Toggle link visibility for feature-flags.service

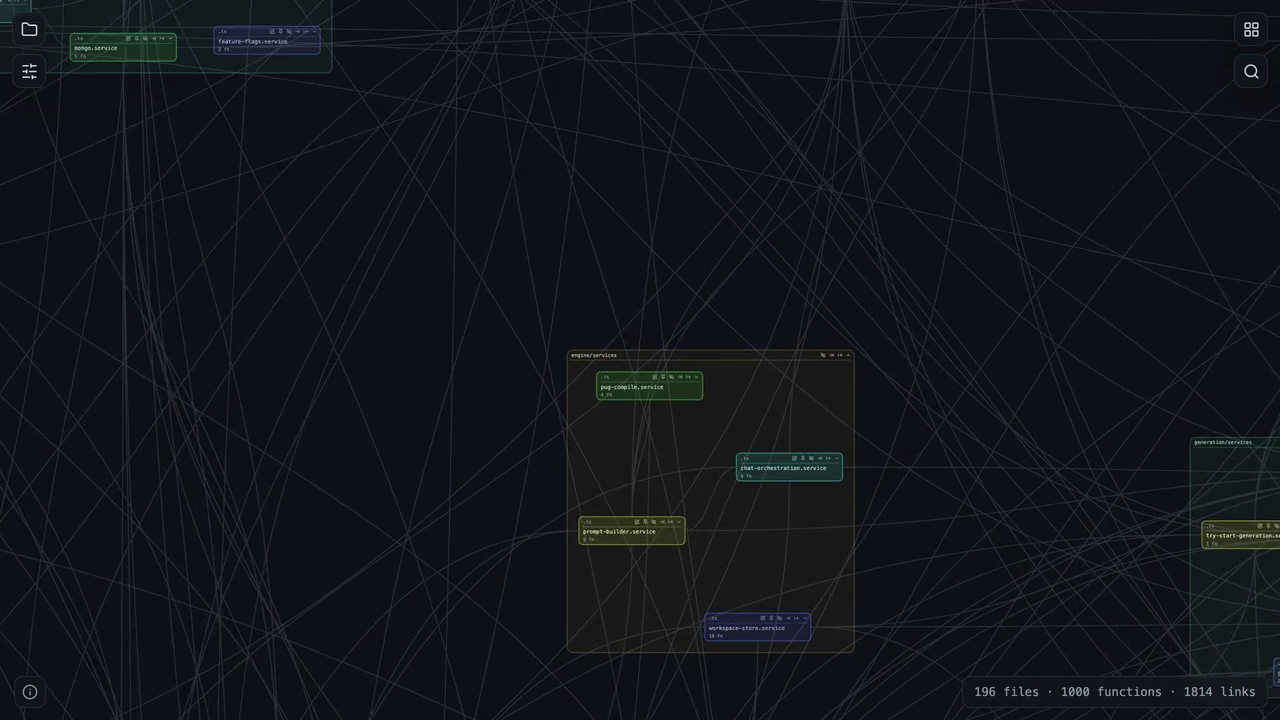289,31
